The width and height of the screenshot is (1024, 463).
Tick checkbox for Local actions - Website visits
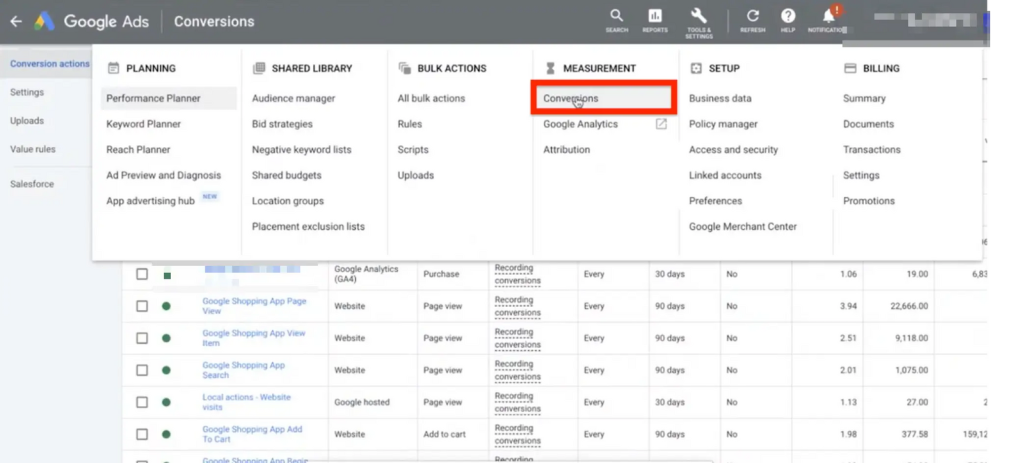click(x=142, y=402)
